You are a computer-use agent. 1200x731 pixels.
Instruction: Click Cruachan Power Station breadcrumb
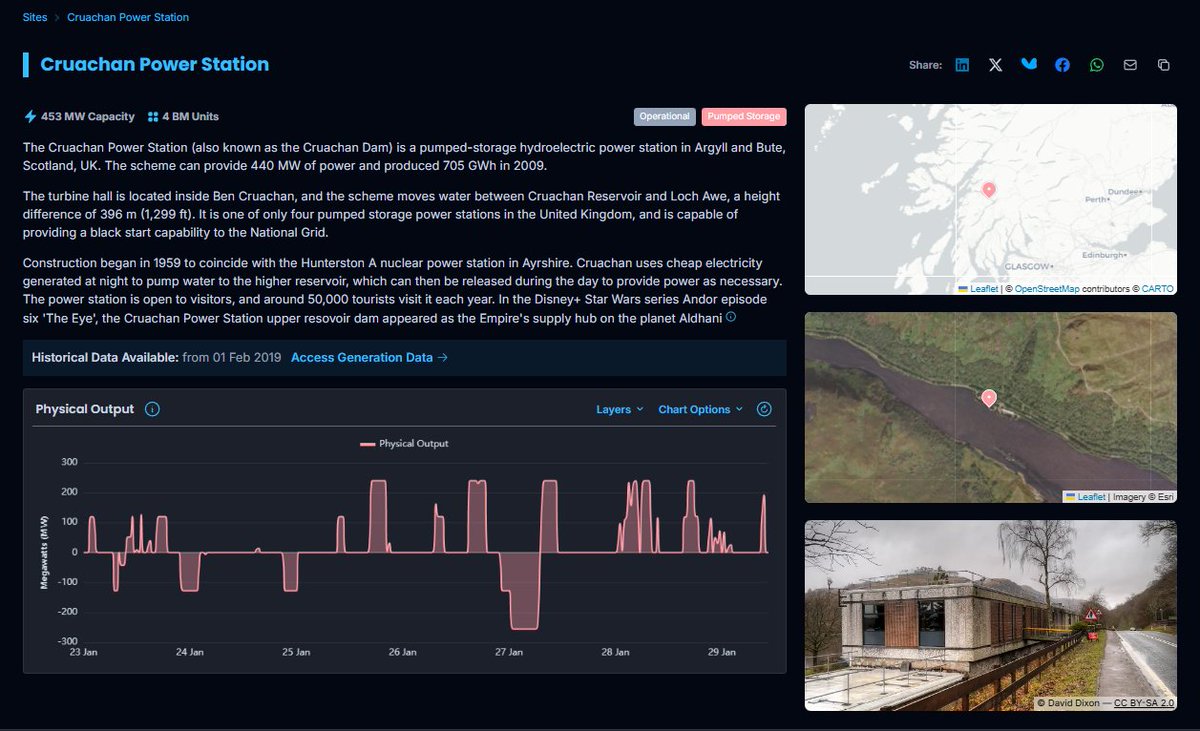pyautogui.click(x=128, y=17)
